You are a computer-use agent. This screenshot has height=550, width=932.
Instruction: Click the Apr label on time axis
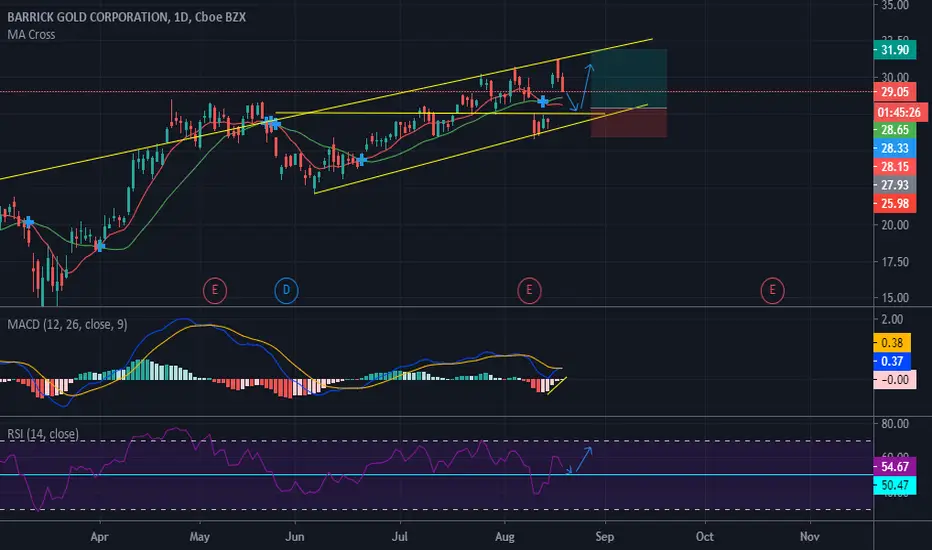pyautogui.click(x=99, y=536)
